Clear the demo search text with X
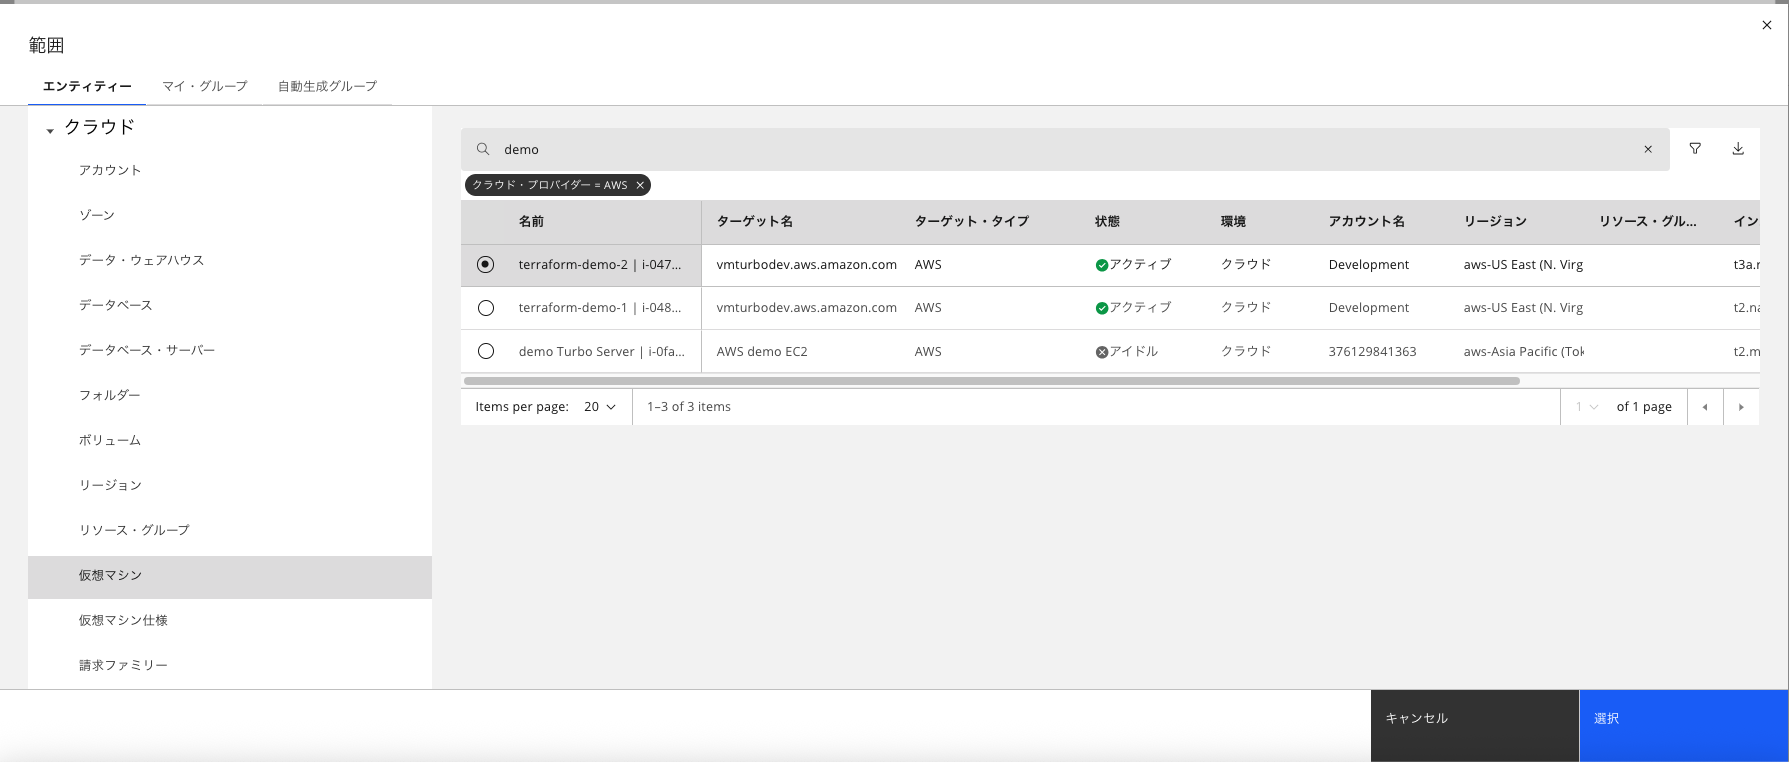This screenshot has height=762, width=1789. 1648,149
